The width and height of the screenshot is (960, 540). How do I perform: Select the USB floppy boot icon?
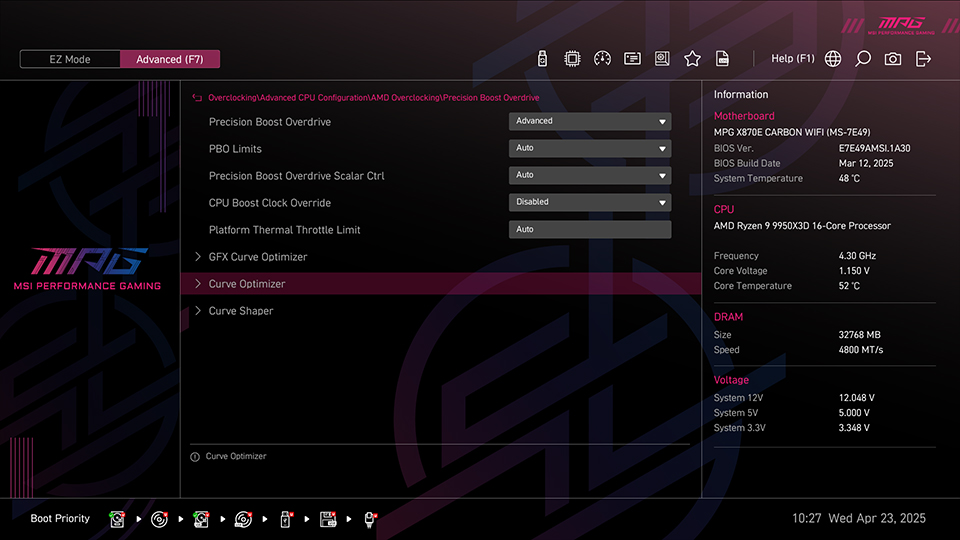pyautogui.click(x=328, y=519)
